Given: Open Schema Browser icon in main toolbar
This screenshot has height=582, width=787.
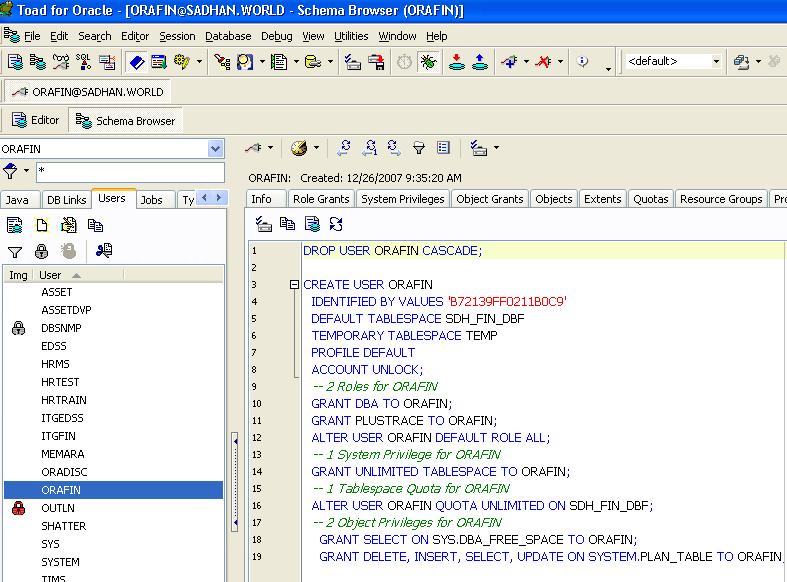Looking at the screenshot, I should click(38, 62).
